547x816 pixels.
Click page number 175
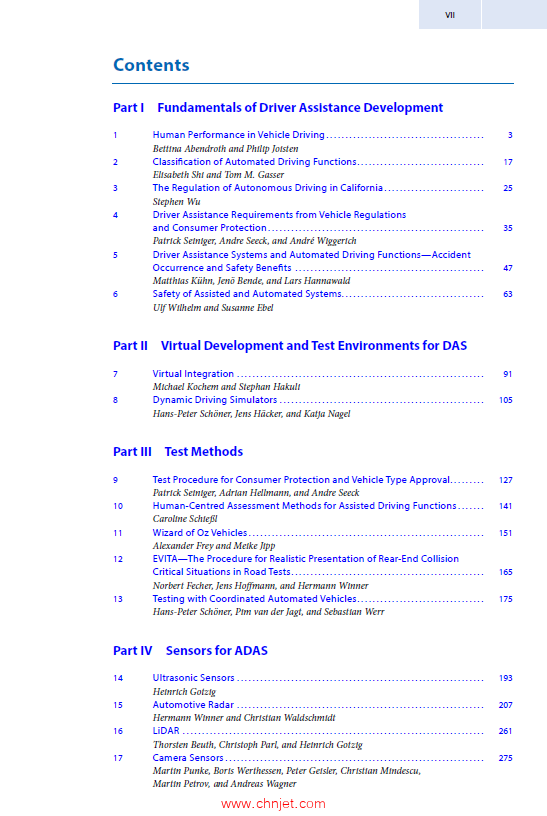[506, 600]
